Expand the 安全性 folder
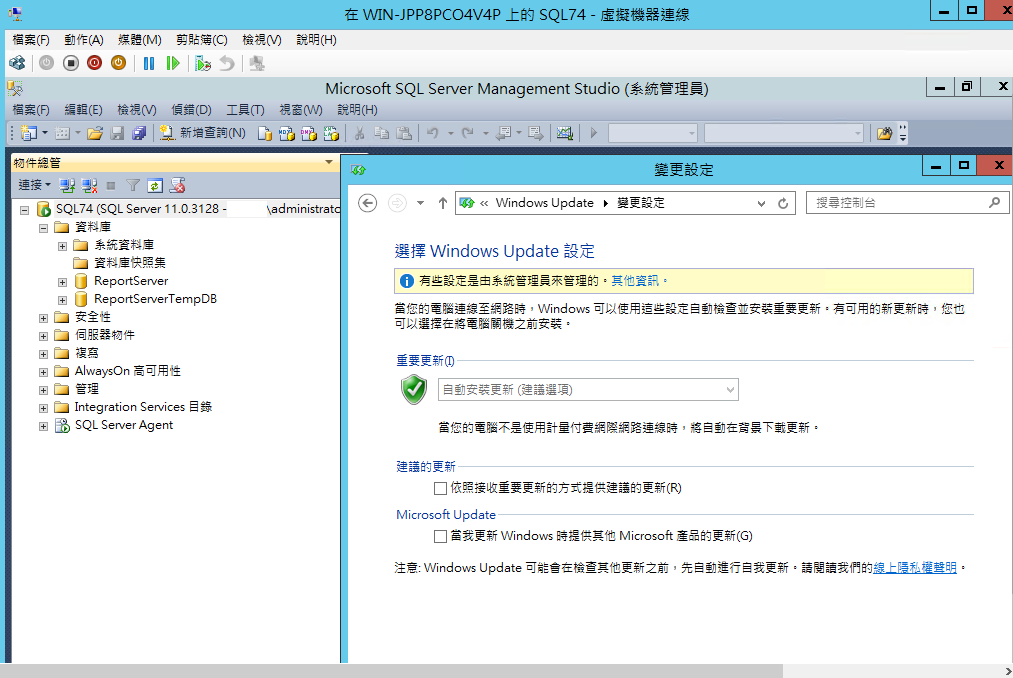 coord(43,319)
